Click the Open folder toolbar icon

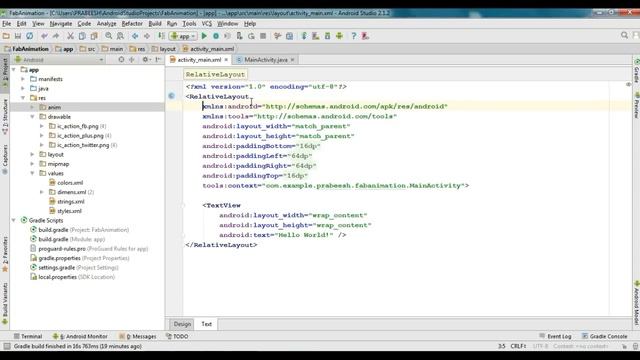(x=6, y=36)
